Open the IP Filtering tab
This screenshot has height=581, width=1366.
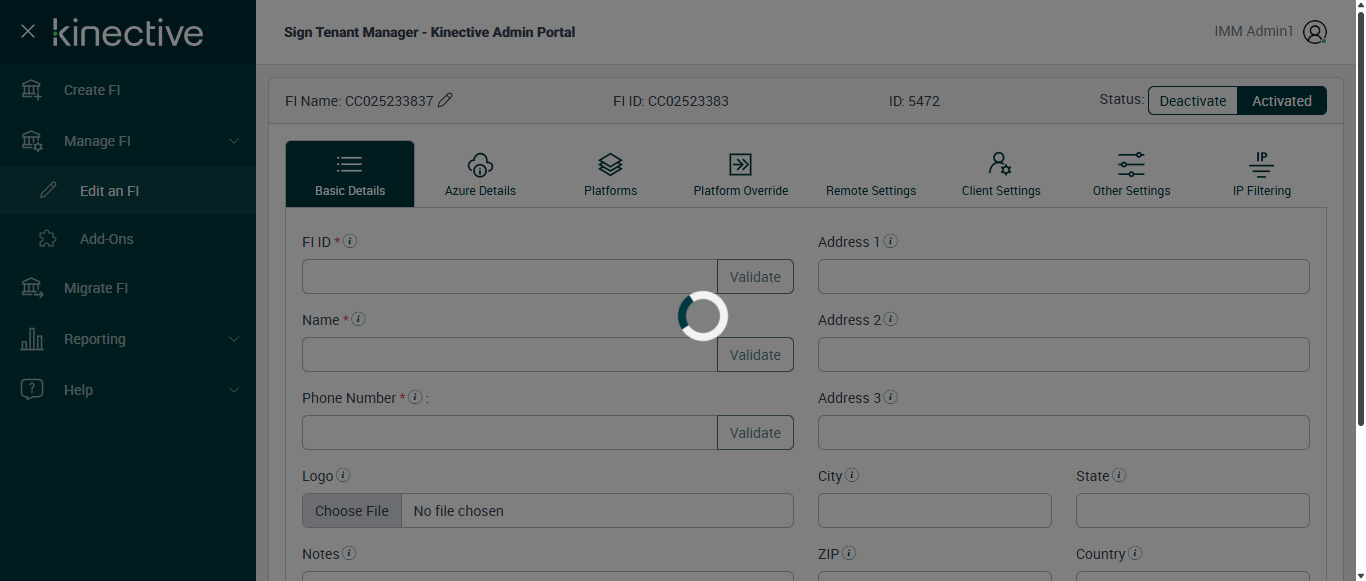point(1261,174)
